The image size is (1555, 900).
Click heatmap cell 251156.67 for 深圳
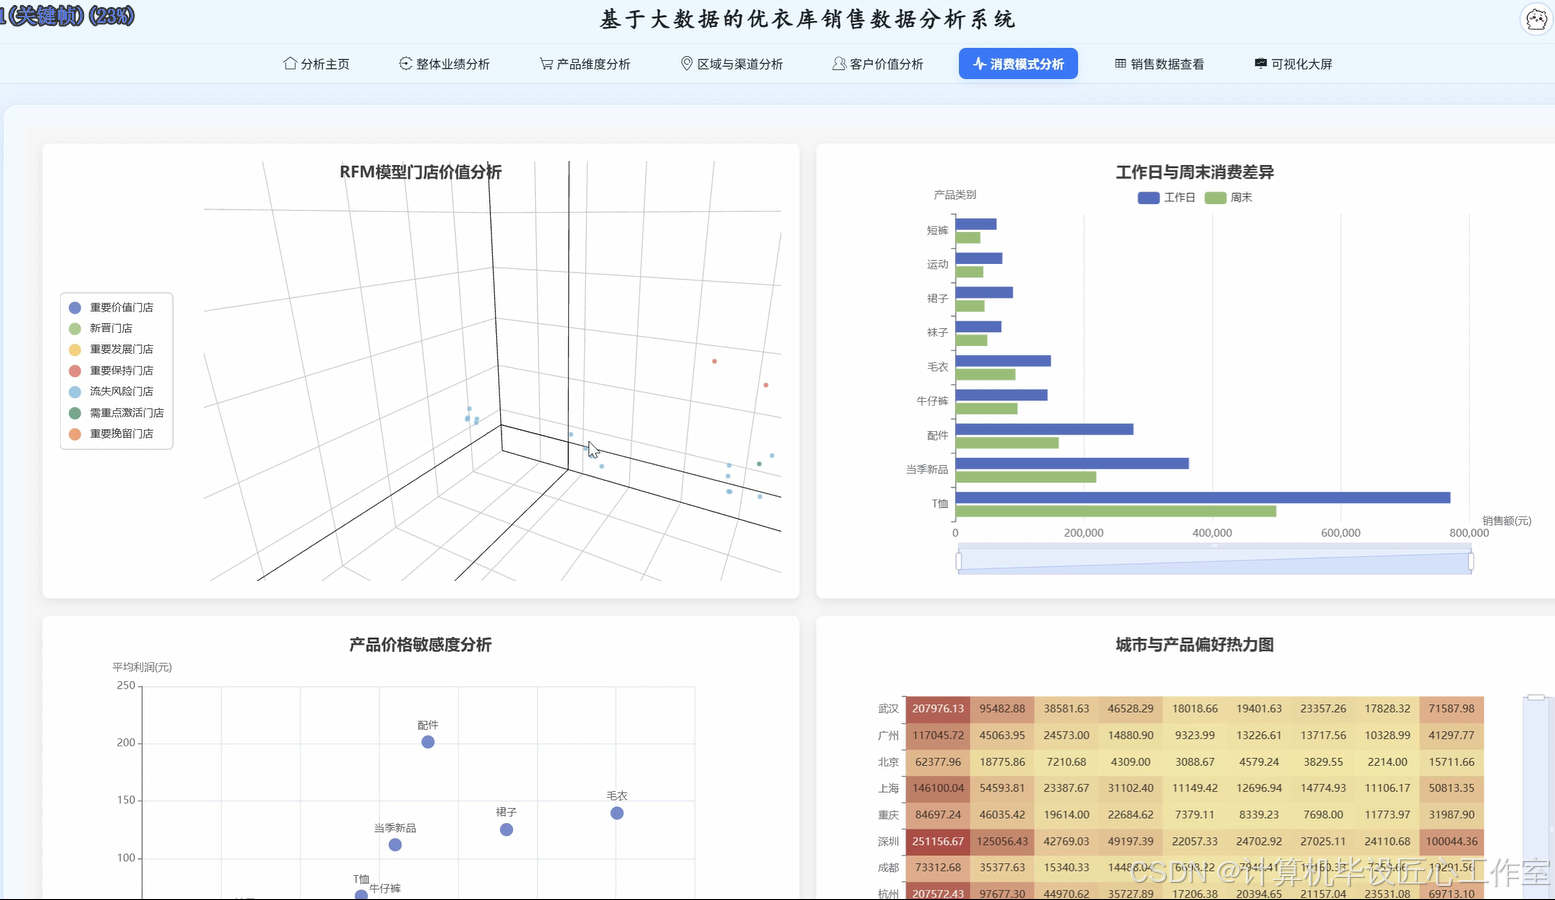938,842
